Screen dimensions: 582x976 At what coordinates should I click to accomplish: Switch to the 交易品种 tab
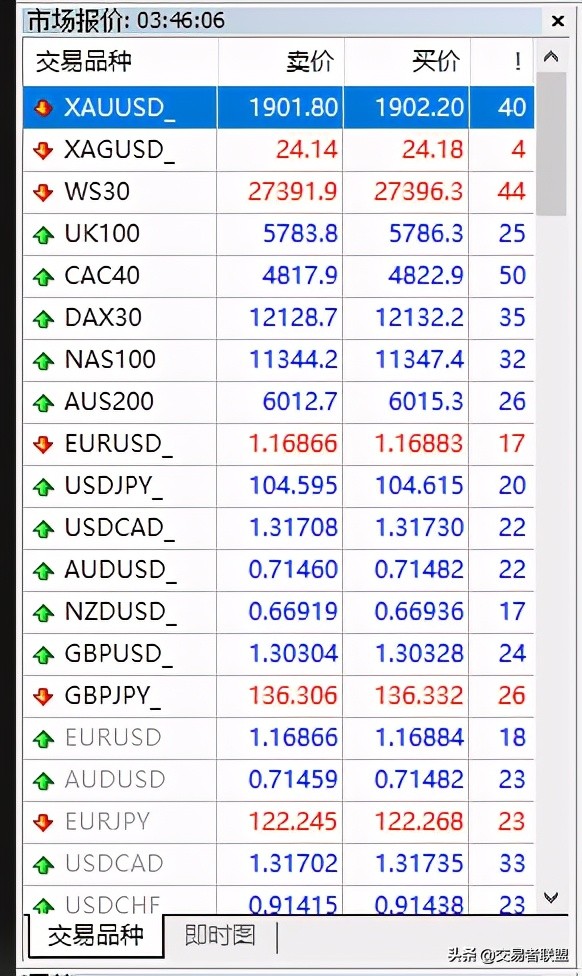coord(96,936)
